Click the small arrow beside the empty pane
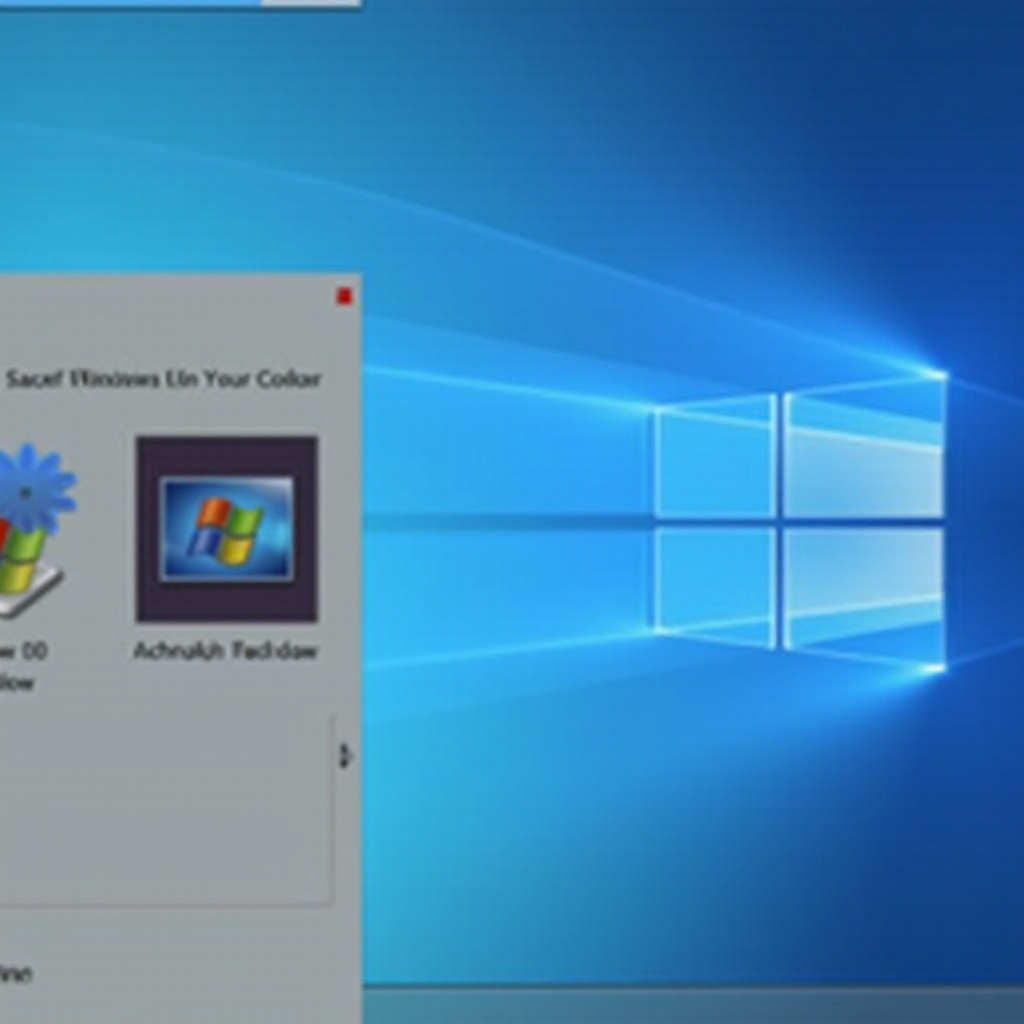1024x1024 pixels. 345,756
